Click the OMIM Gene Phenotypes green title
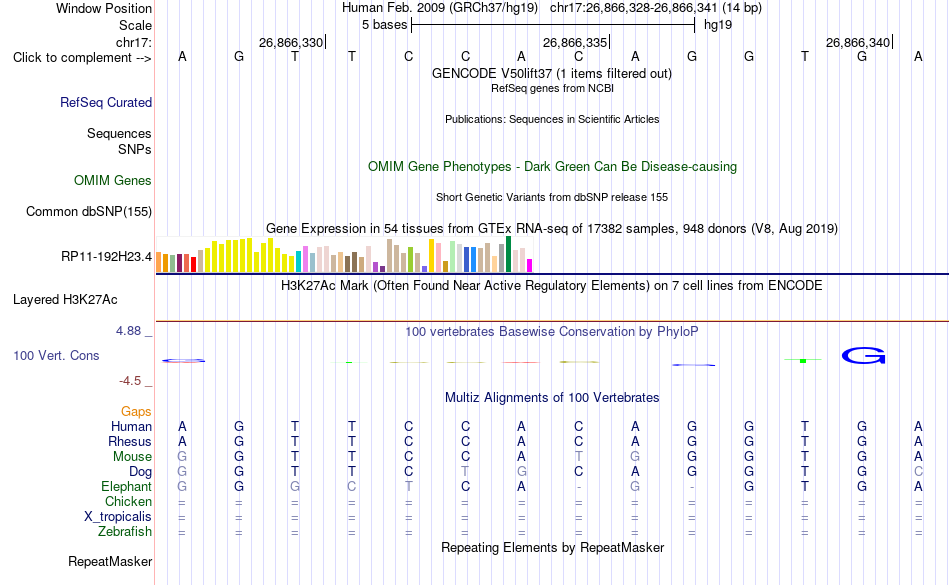 552,167
